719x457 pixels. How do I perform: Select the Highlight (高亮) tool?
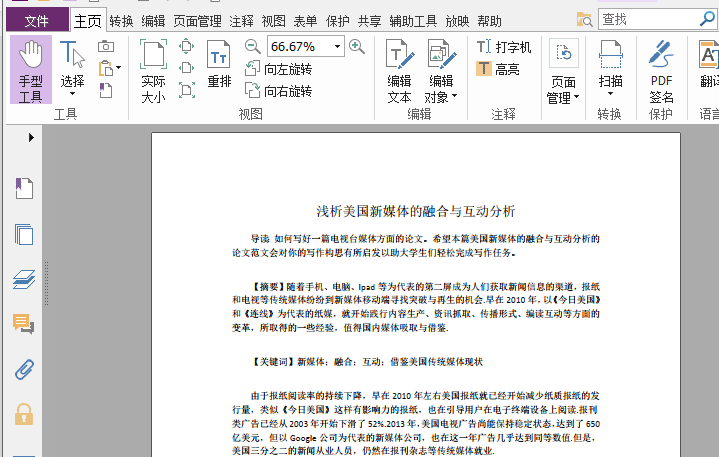(498, 69)
